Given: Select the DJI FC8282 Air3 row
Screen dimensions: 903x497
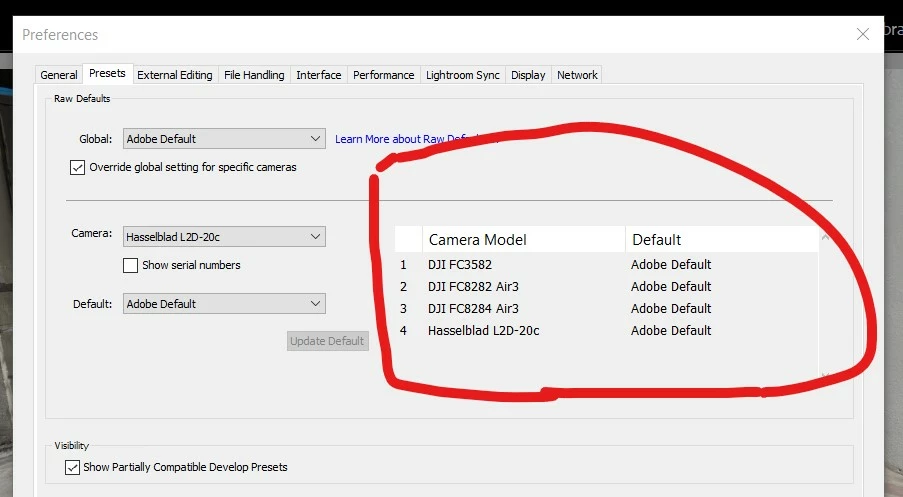Looking at the screenshot, I should pyautogui.click(x=606, y=287).
